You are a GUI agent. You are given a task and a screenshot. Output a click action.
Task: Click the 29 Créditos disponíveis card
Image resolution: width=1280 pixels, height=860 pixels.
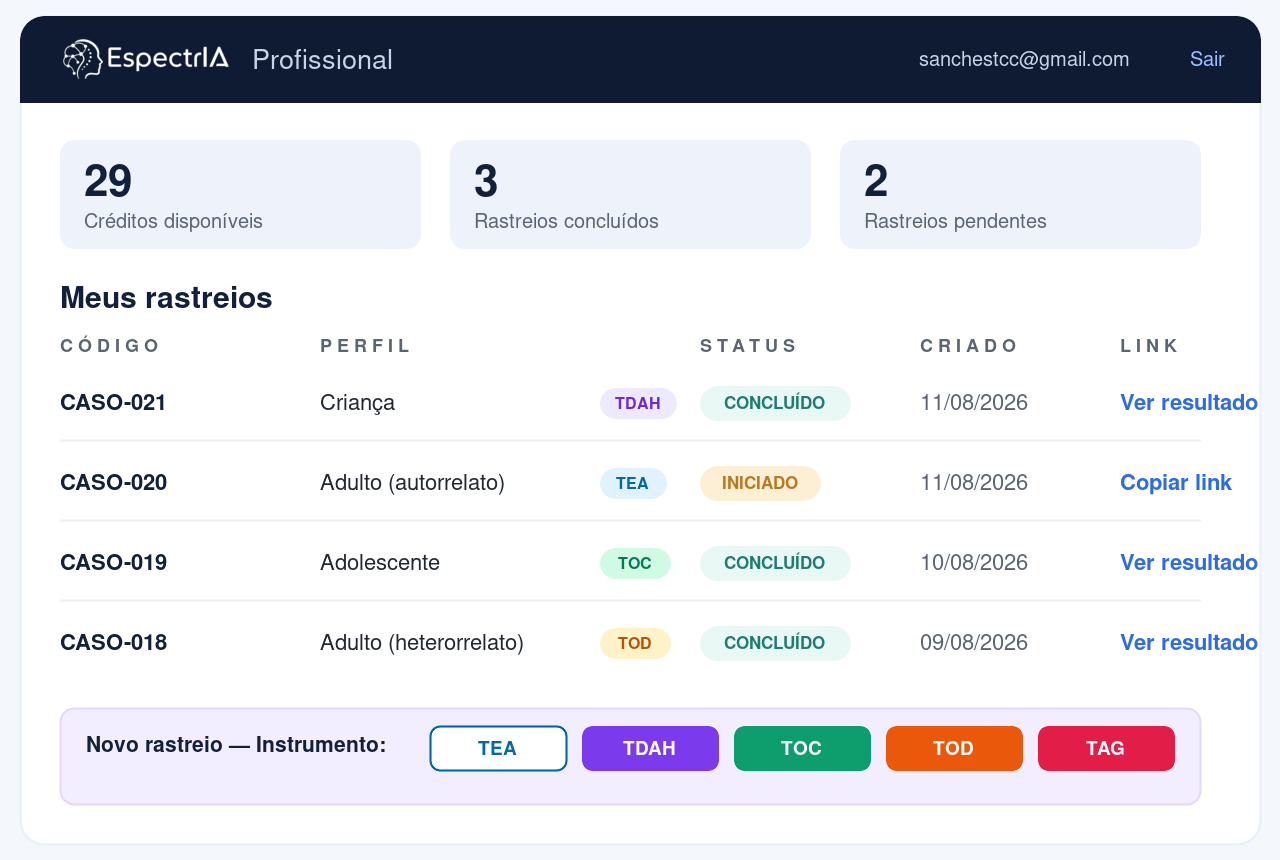240,194
